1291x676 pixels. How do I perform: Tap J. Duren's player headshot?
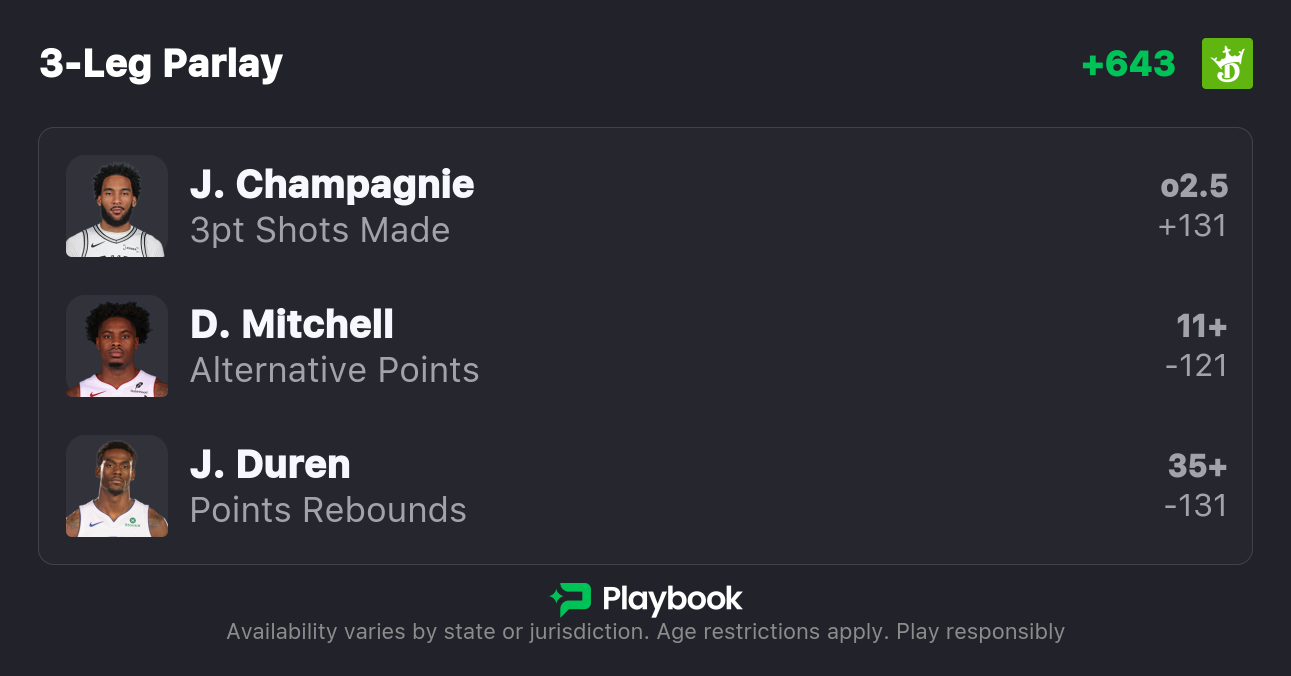[x=117, y=486]
